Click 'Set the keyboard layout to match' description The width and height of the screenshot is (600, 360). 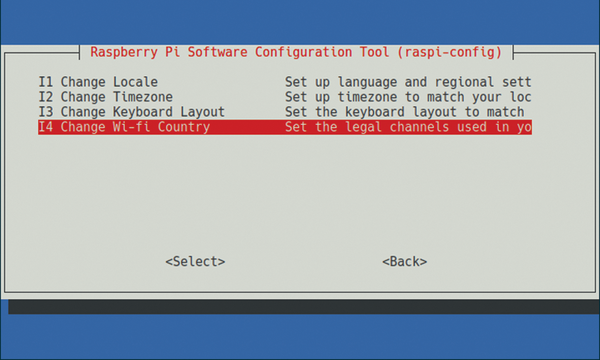coord(404,112)
